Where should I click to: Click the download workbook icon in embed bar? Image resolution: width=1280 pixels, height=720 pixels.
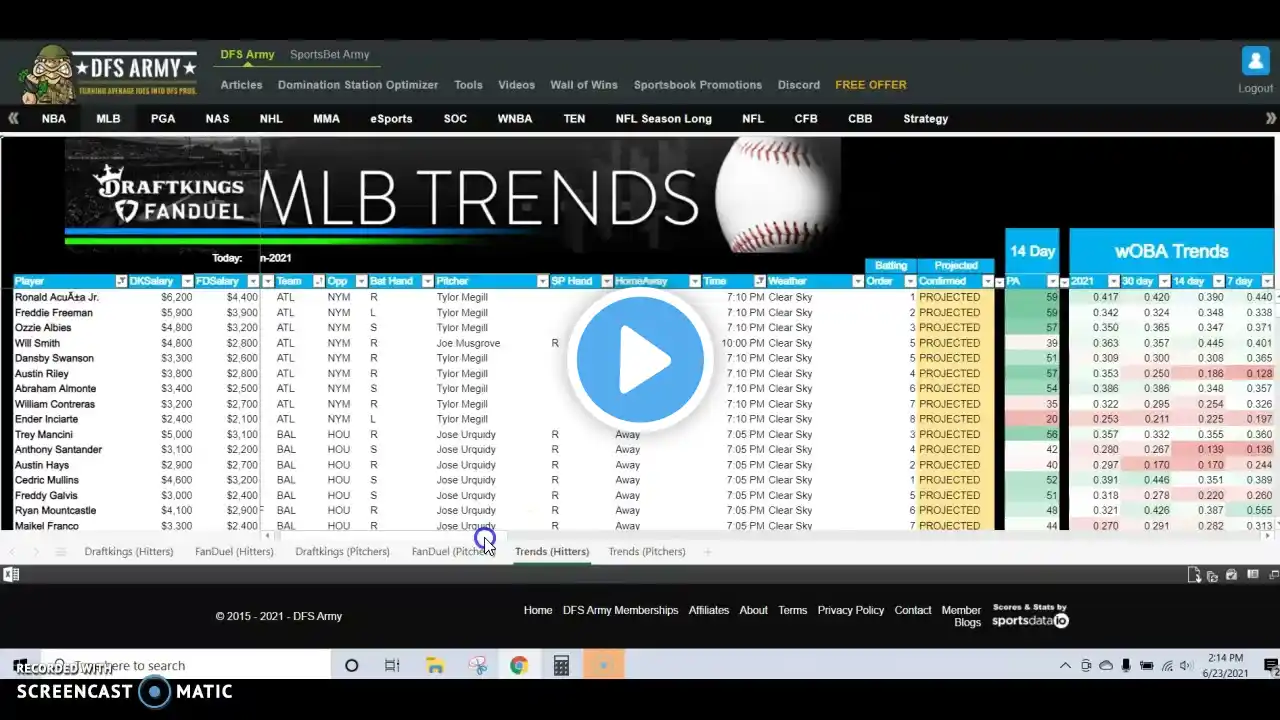point(1193,575)
